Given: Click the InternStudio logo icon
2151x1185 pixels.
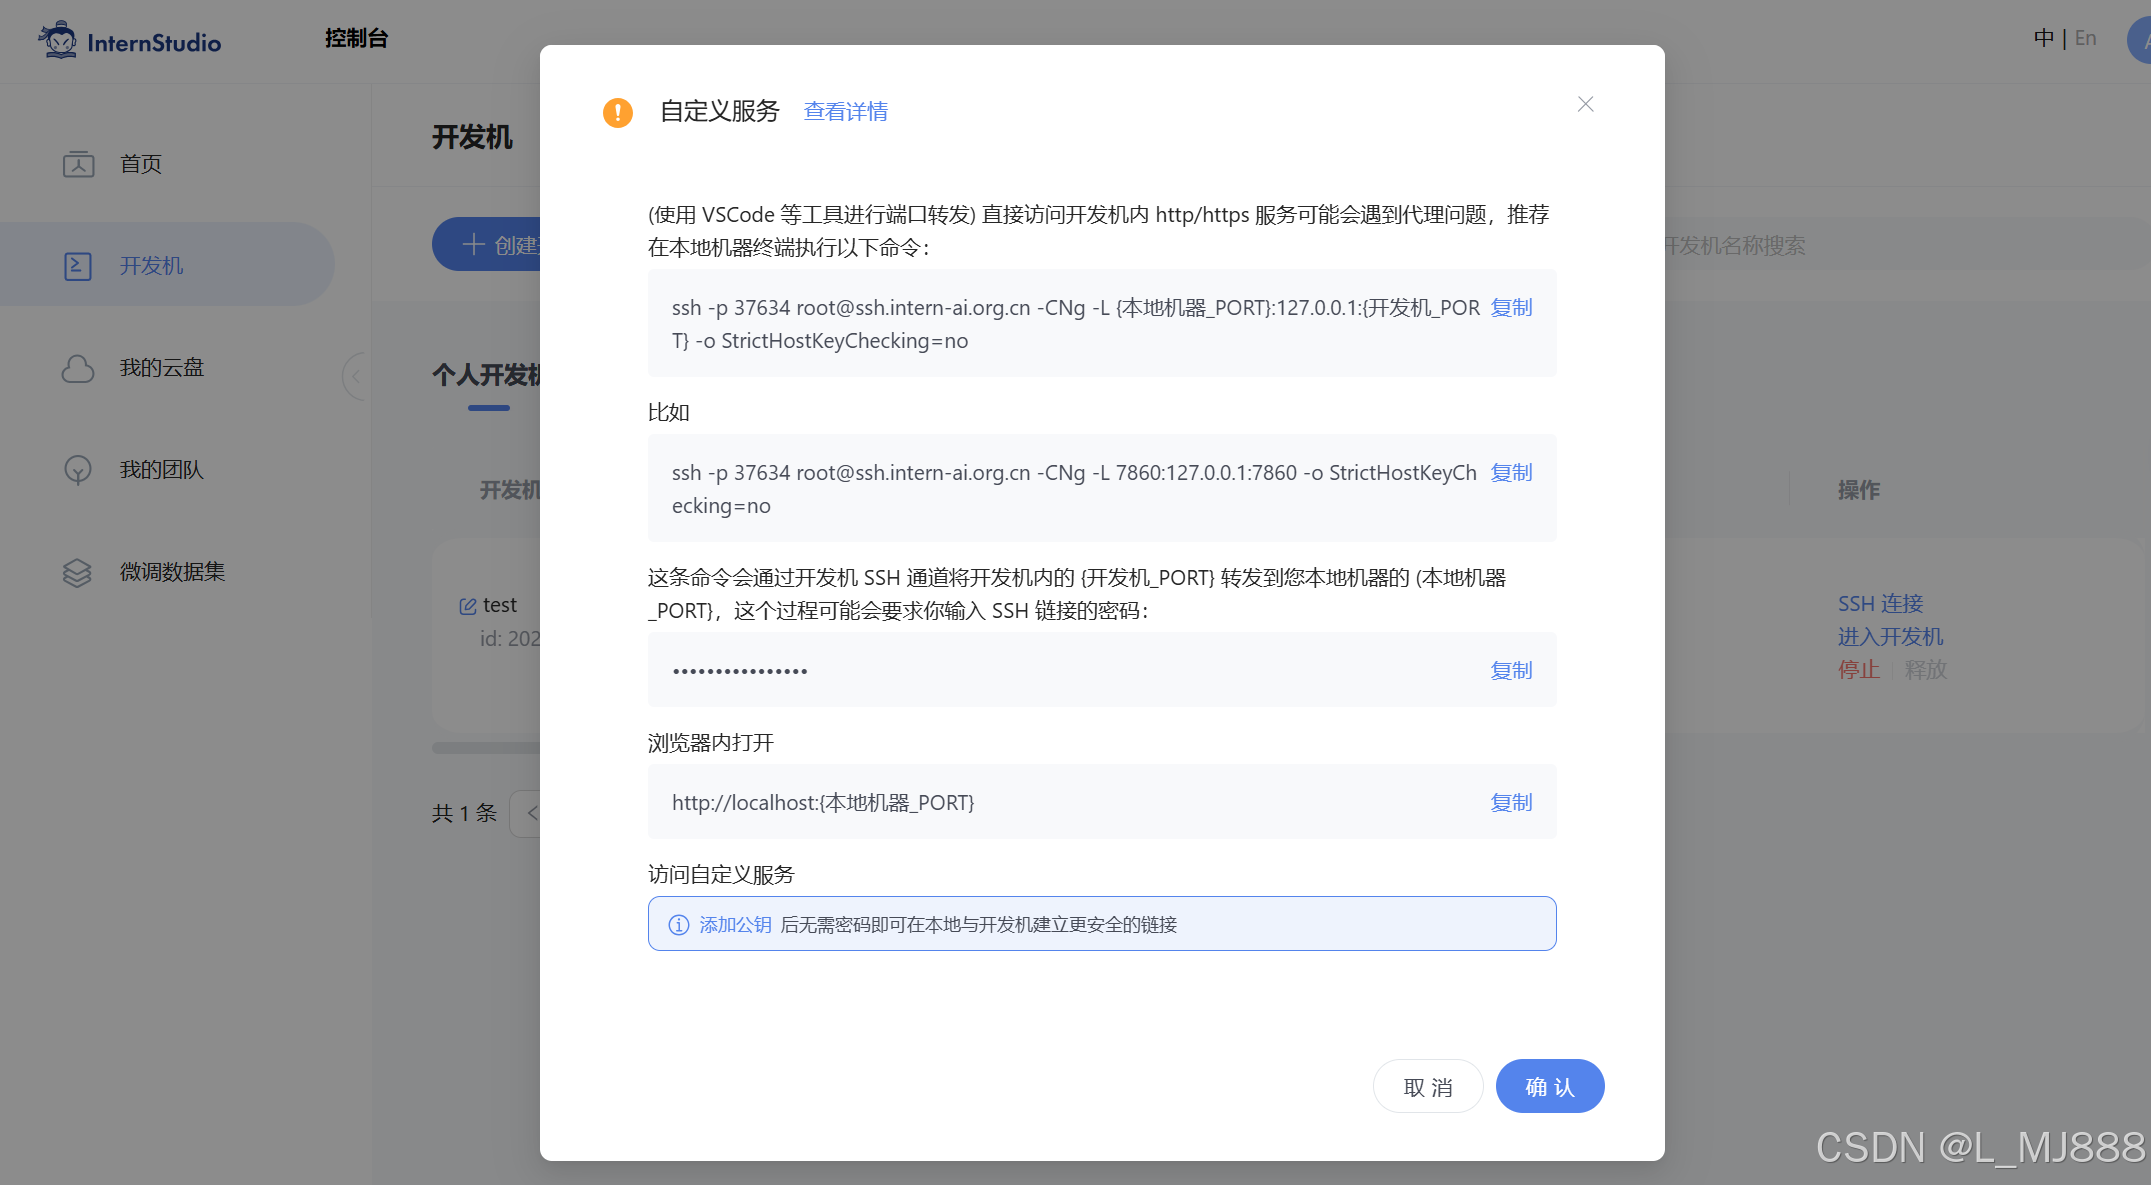Looking at the screenshot, I should [x=58, y=40].
